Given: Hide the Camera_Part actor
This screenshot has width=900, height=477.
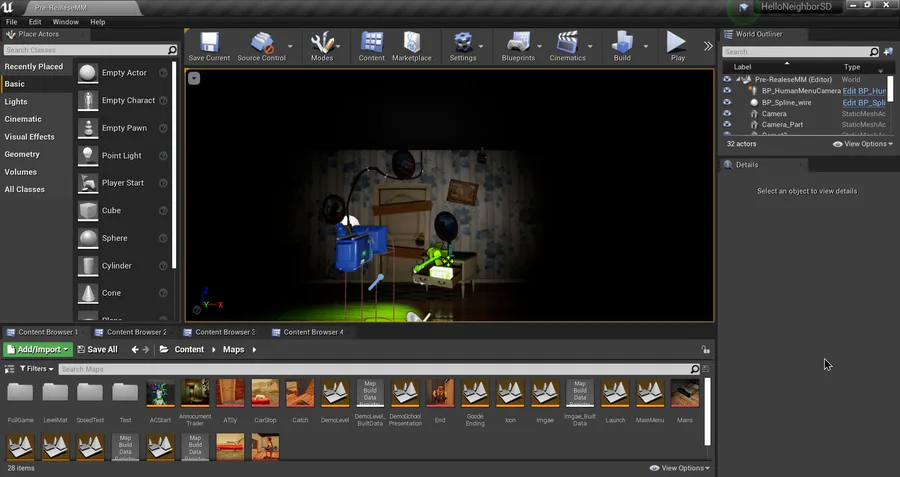Looking at the screenshot, I should [x=727, y=124].
